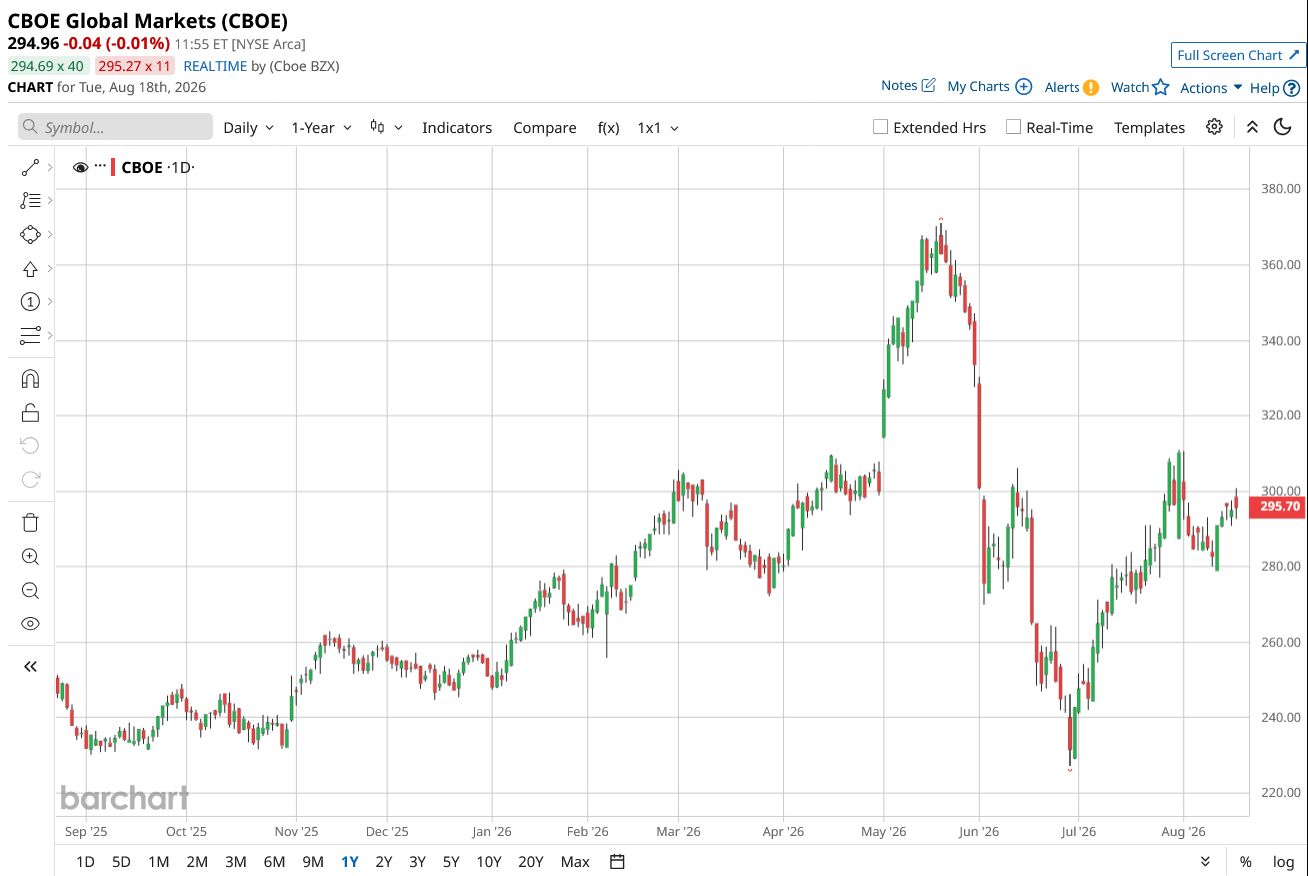Image resolution: width=1308 pixels, height=876 pixels.
Task: Open chart settings gear
Action: pos(1214,127)
